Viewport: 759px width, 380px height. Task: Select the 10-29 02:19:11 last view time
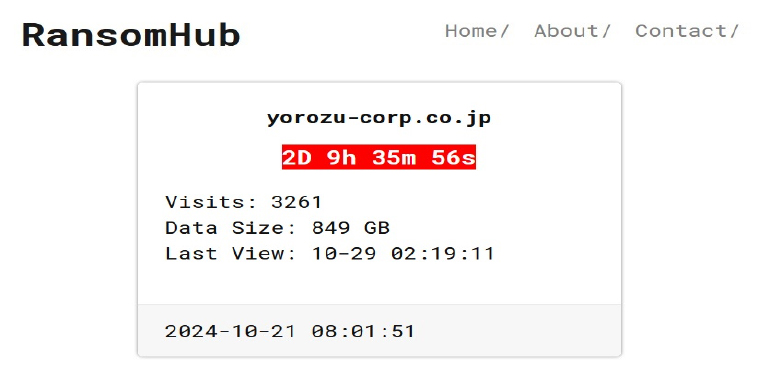pos(403,253)
